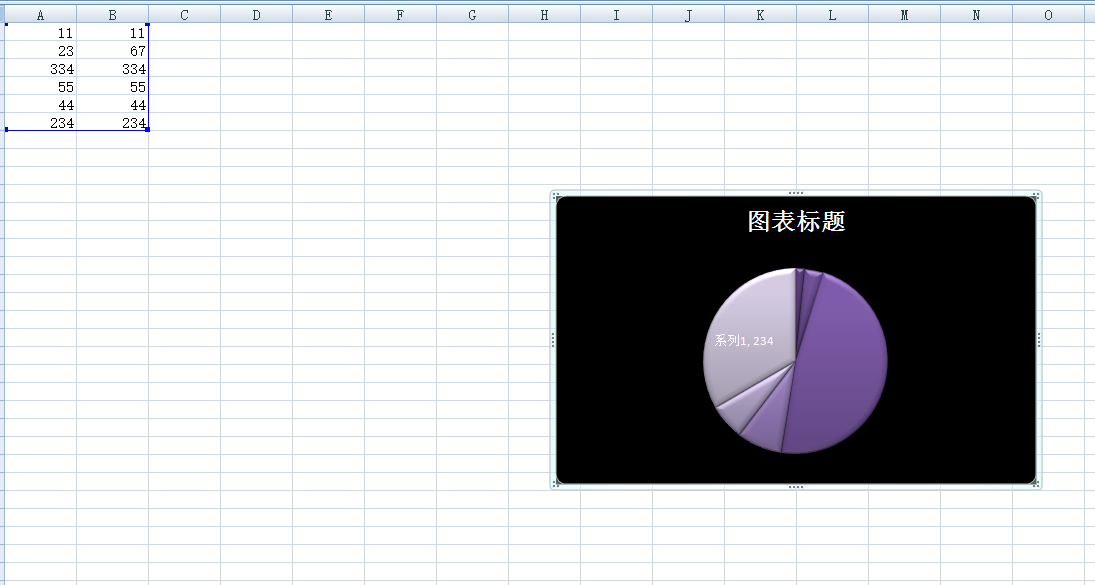Viewport: 1095px width, 585px height.
Task: Select column B header
Action: coord(112,15)
